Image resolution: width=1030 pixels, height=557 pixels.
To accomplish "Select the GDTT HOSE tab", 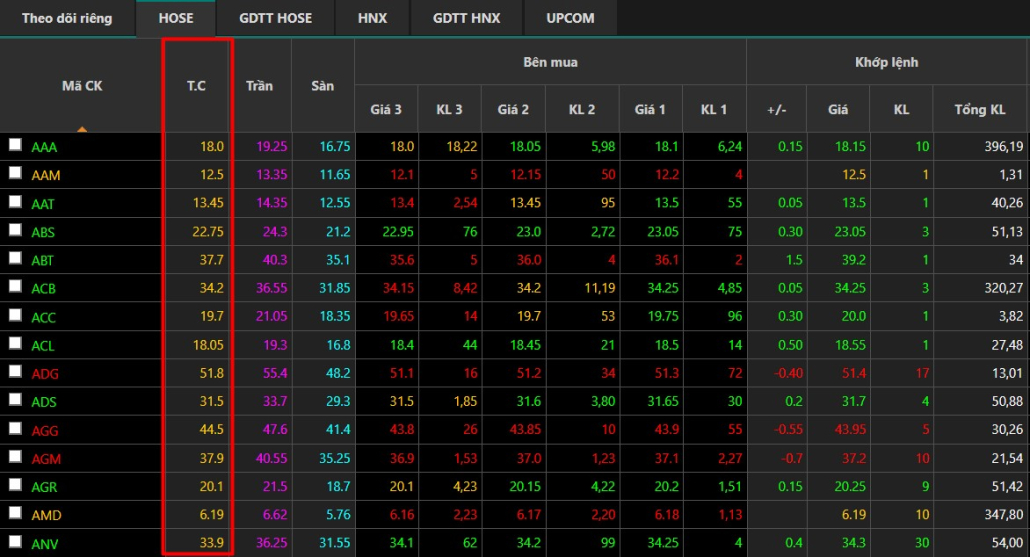I will [x=275, y=18].
